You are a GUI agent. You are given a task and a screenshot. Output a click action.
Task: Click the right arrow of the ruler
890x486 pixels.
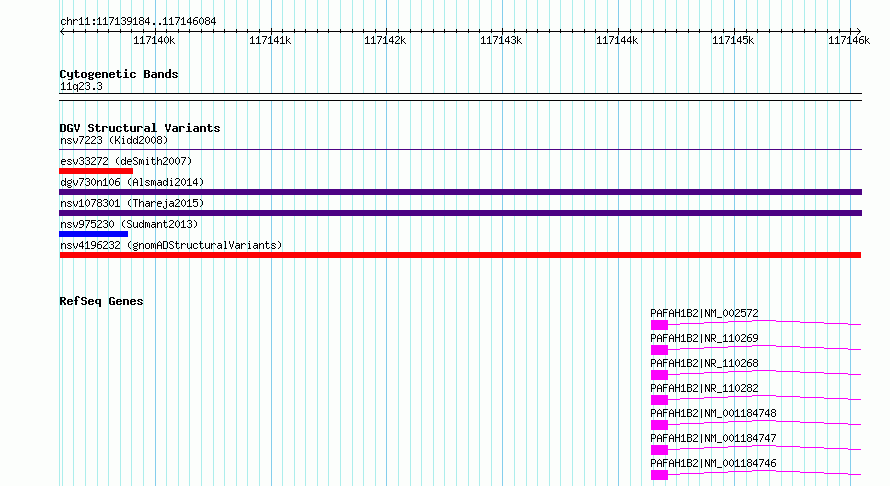pyautogui.click(x=858, y=31)
